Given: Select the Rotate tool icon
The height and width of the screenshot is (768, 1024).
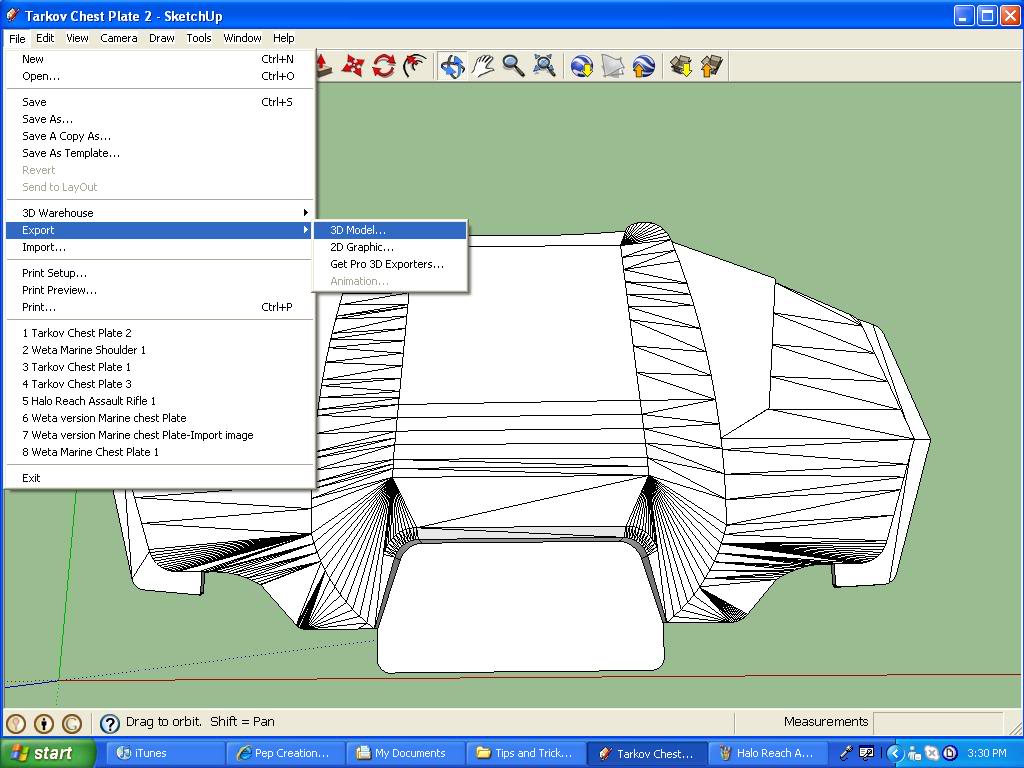Looking at the screenshot, I should (x=384, y=65).
